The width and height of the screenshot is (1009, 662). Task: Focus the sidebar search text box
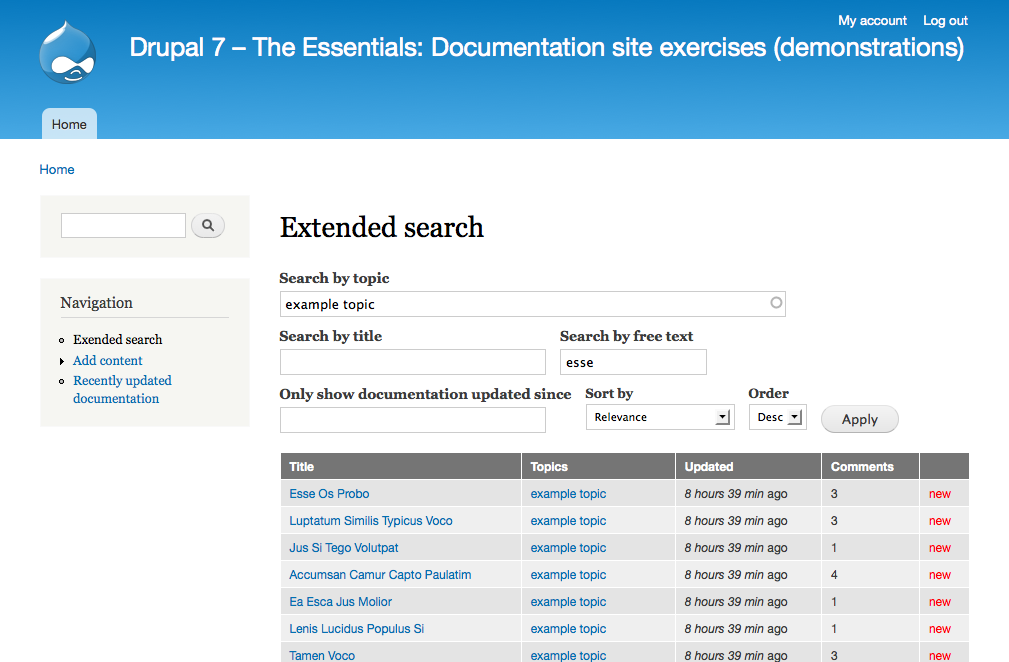(123, 226)
